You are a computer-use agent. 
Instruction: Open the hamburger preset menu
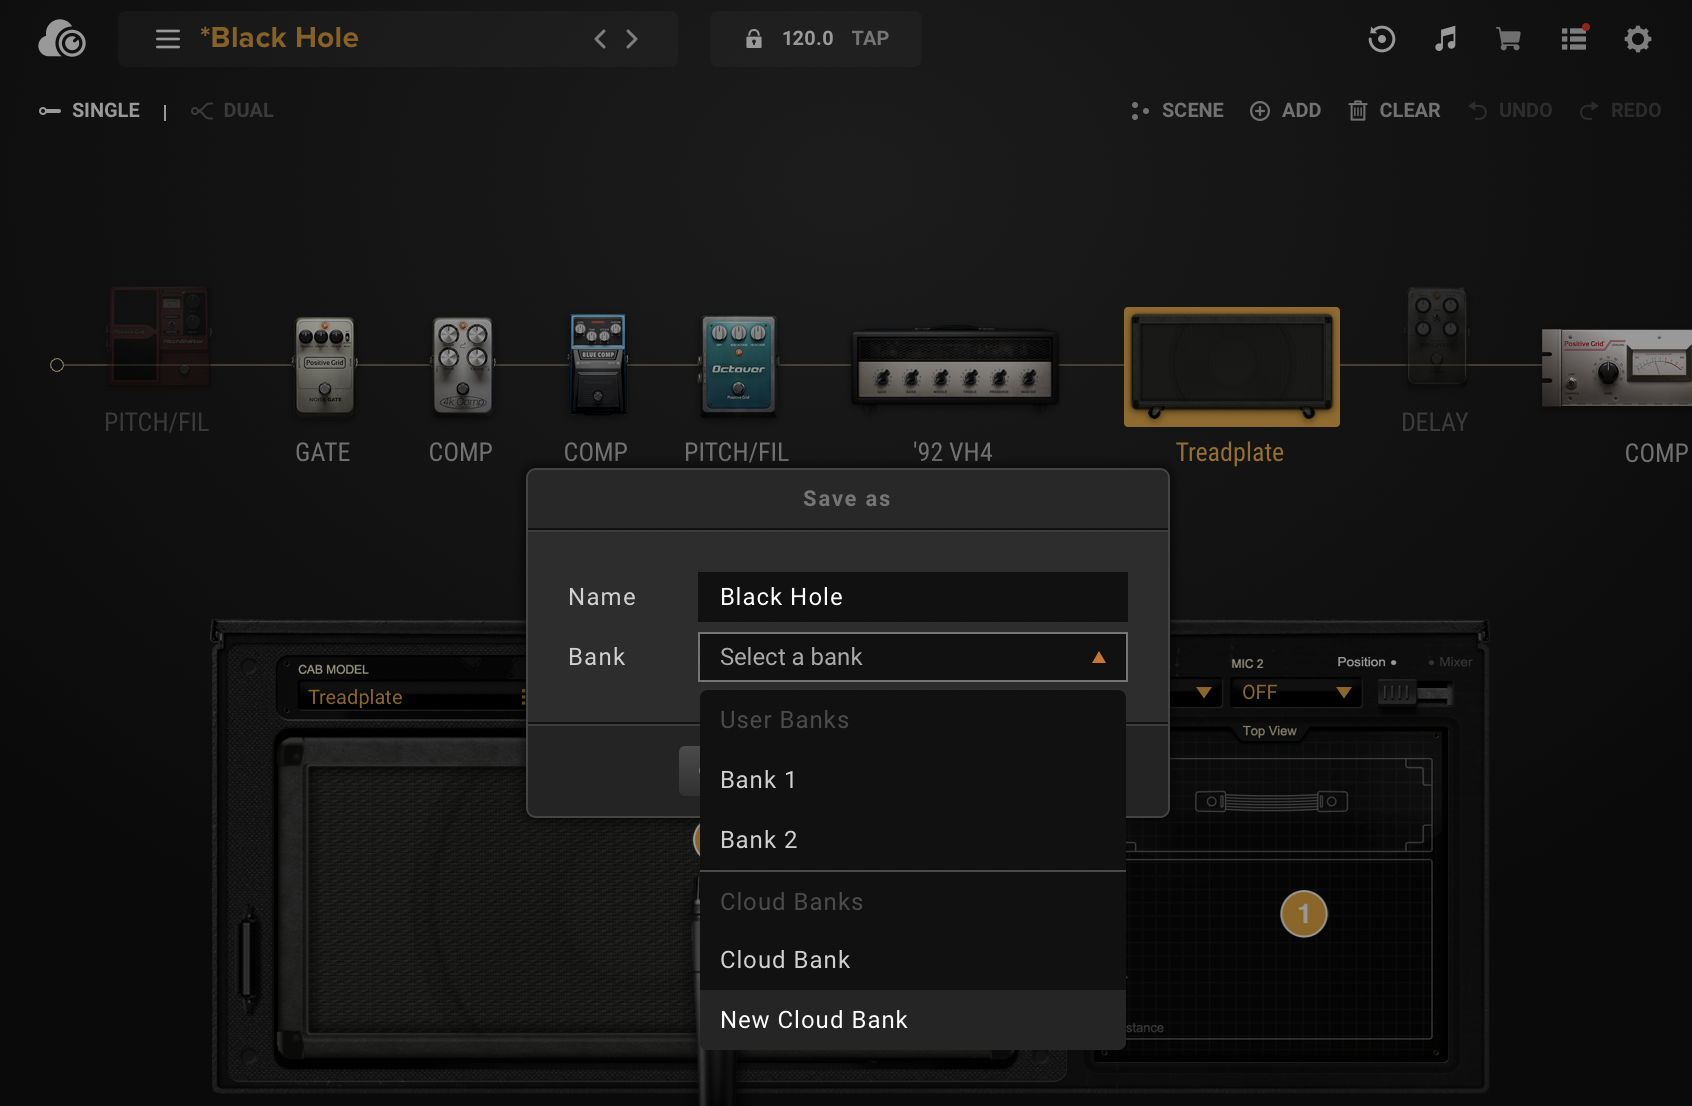[x=168, y=39]
